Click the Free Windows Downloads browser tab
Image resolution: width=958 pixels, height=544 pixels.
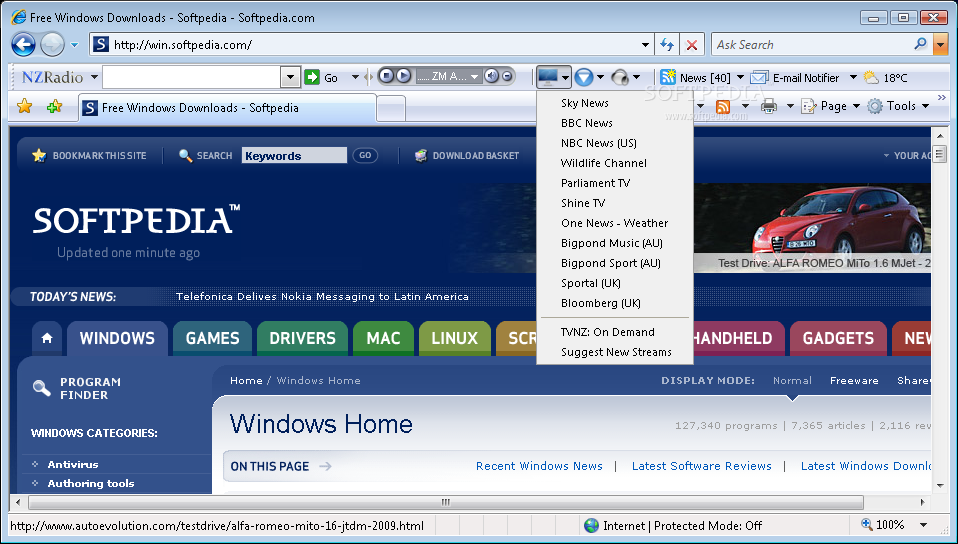pyautogui.click(x=227, y=108)
